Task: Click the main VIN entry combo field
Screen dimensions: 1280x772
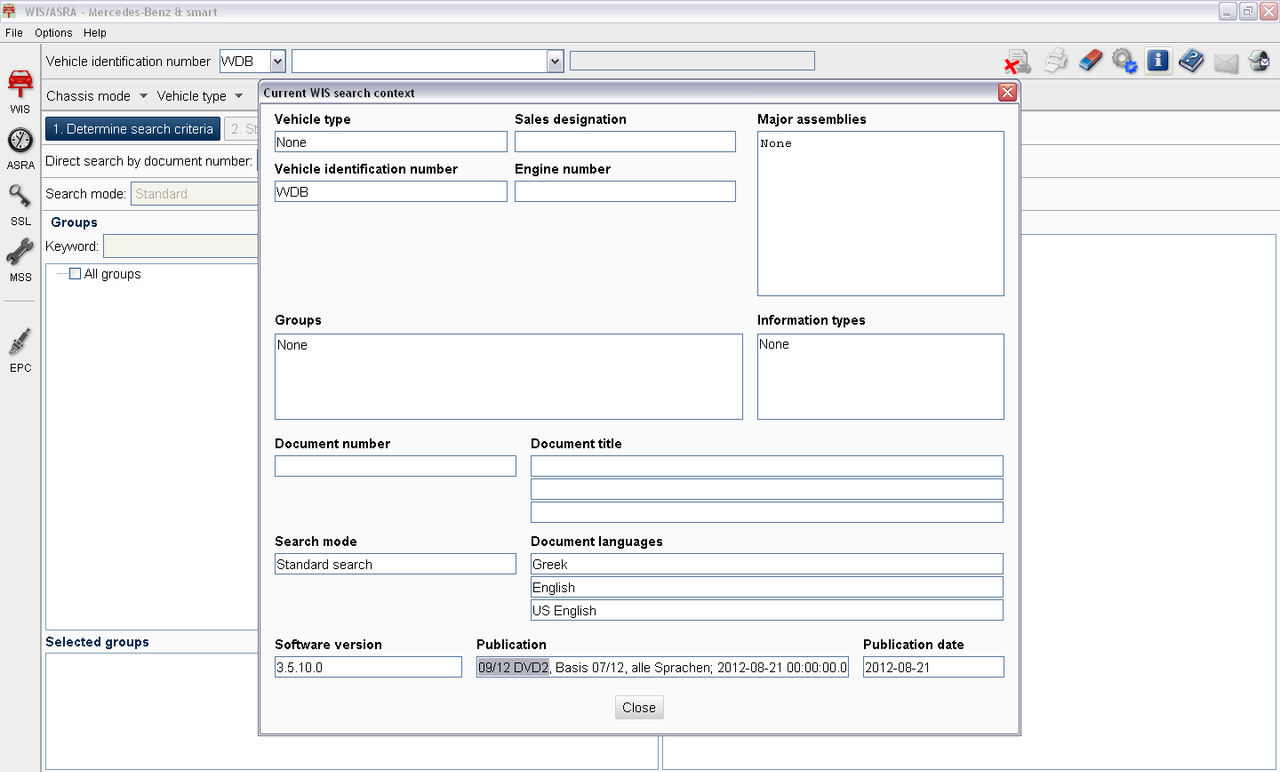Action: [x=428, y=61]
